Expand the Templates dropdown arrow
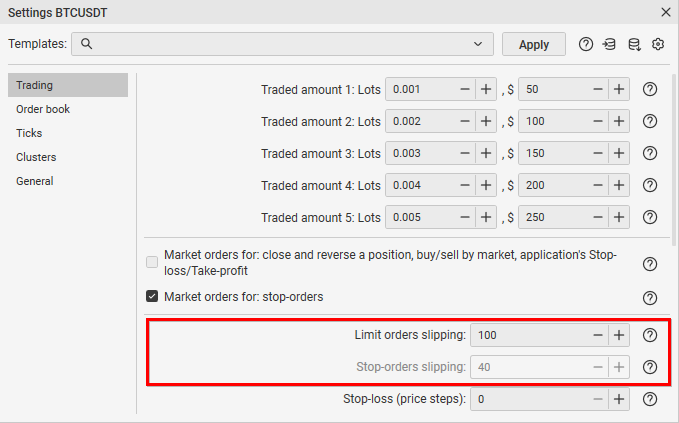 [478, 44]
